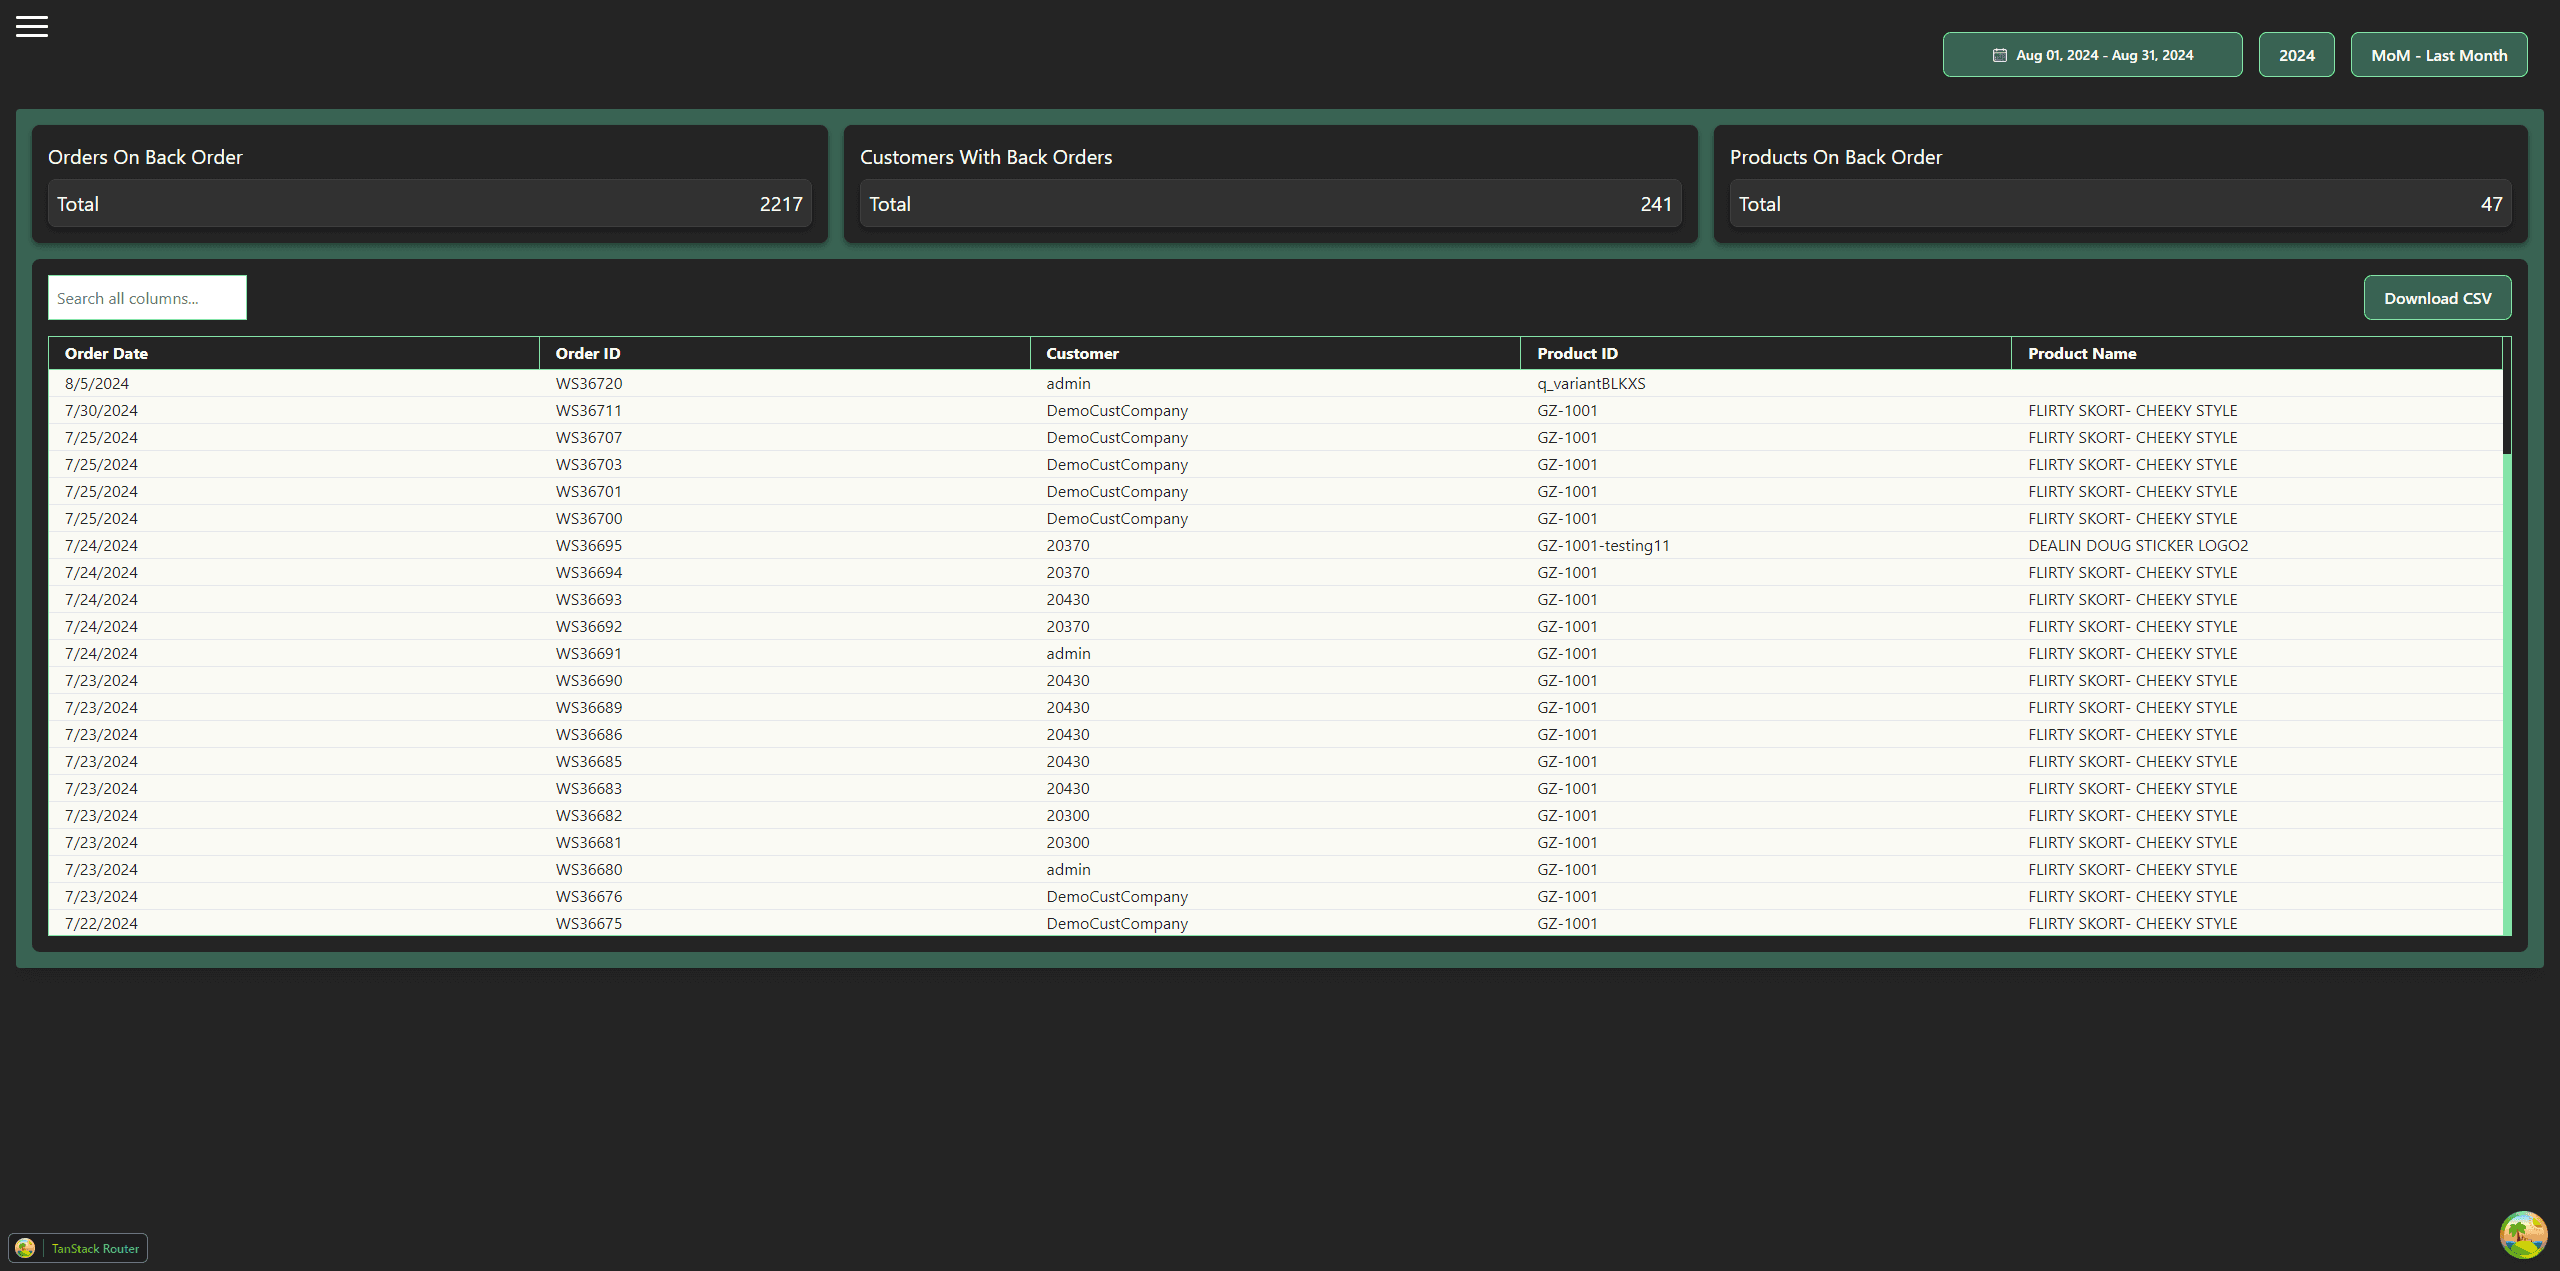Screen dimensions: 2560x1271
Task: Click DEALIN DOUG STICKER LOGO2 product name
Action: click(x=2138, y=545)
